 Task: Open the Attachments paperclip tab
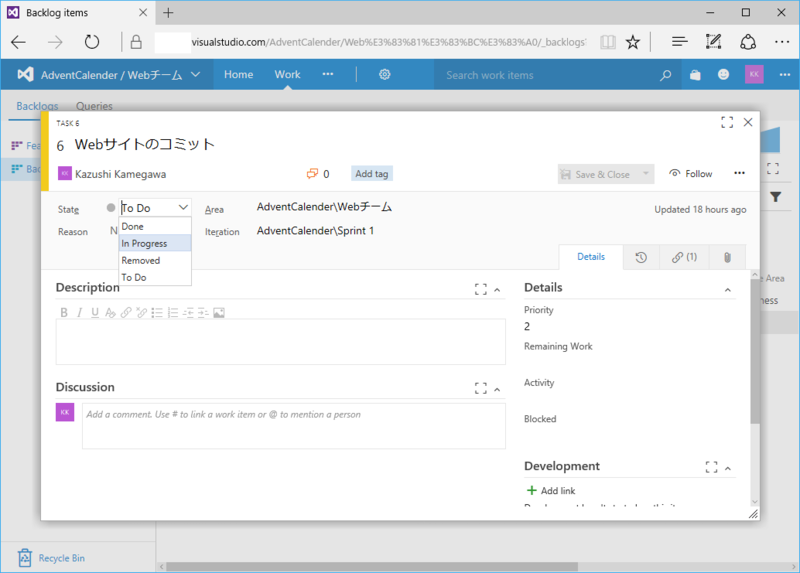point(727,257)
